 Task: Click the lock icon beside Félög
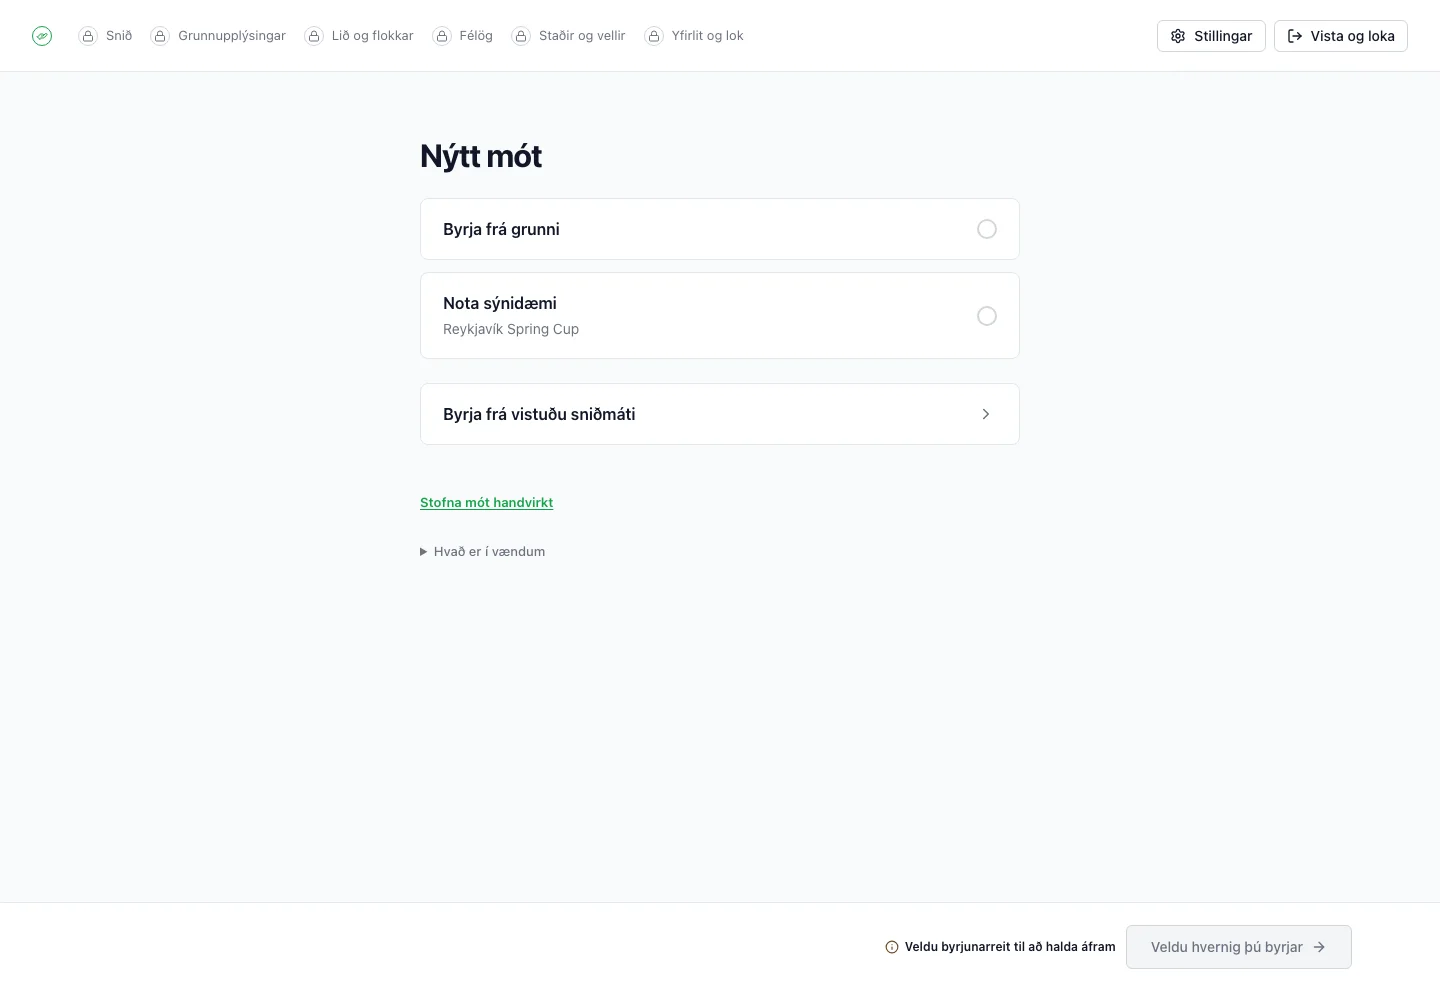(x=442, y=36)
